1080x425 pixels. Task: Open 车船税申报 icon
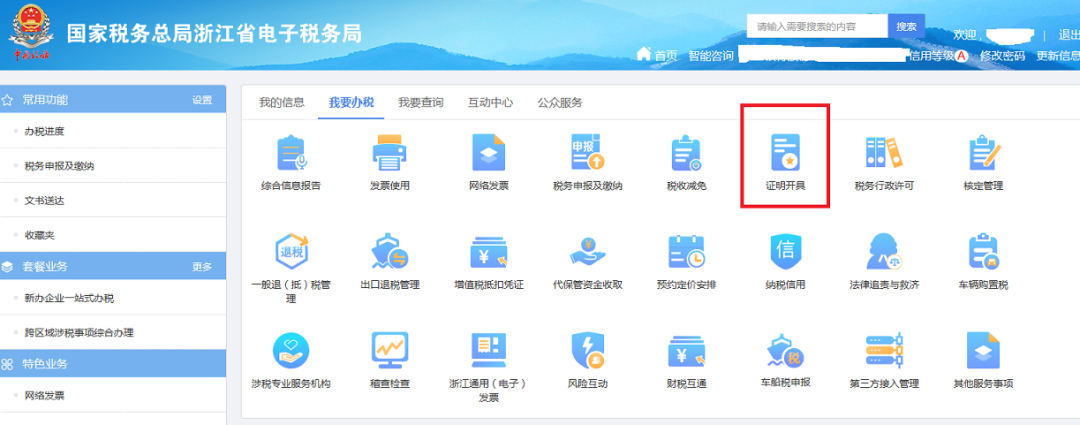click(785, 350)
